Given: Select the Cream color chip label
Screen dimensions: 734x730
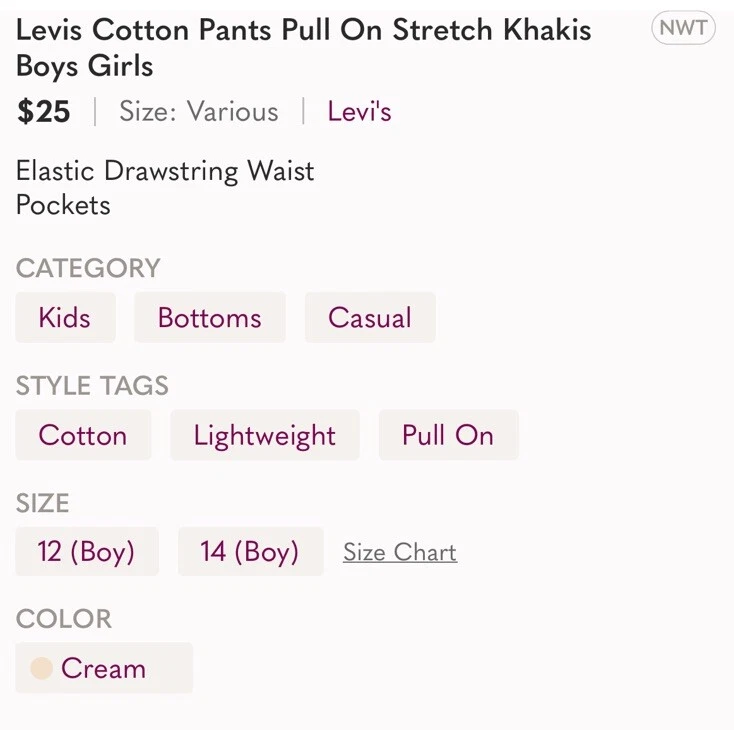Looking at the screenshot, I should tap(103, 668).
